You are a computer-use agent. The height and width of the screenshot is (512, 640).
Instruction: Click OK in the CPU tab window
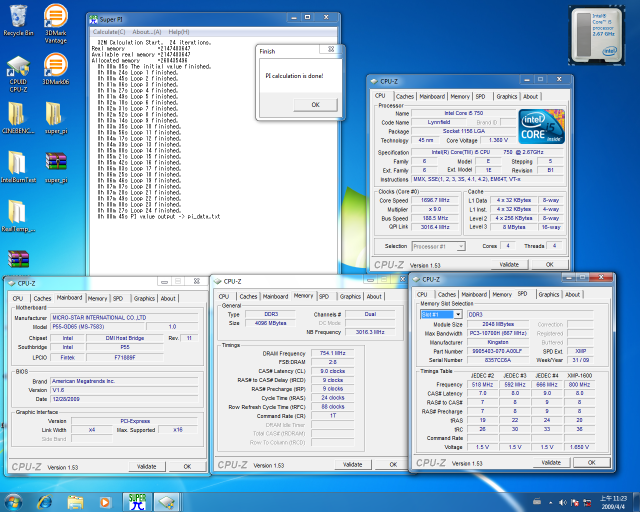click(x=549, y=265)
